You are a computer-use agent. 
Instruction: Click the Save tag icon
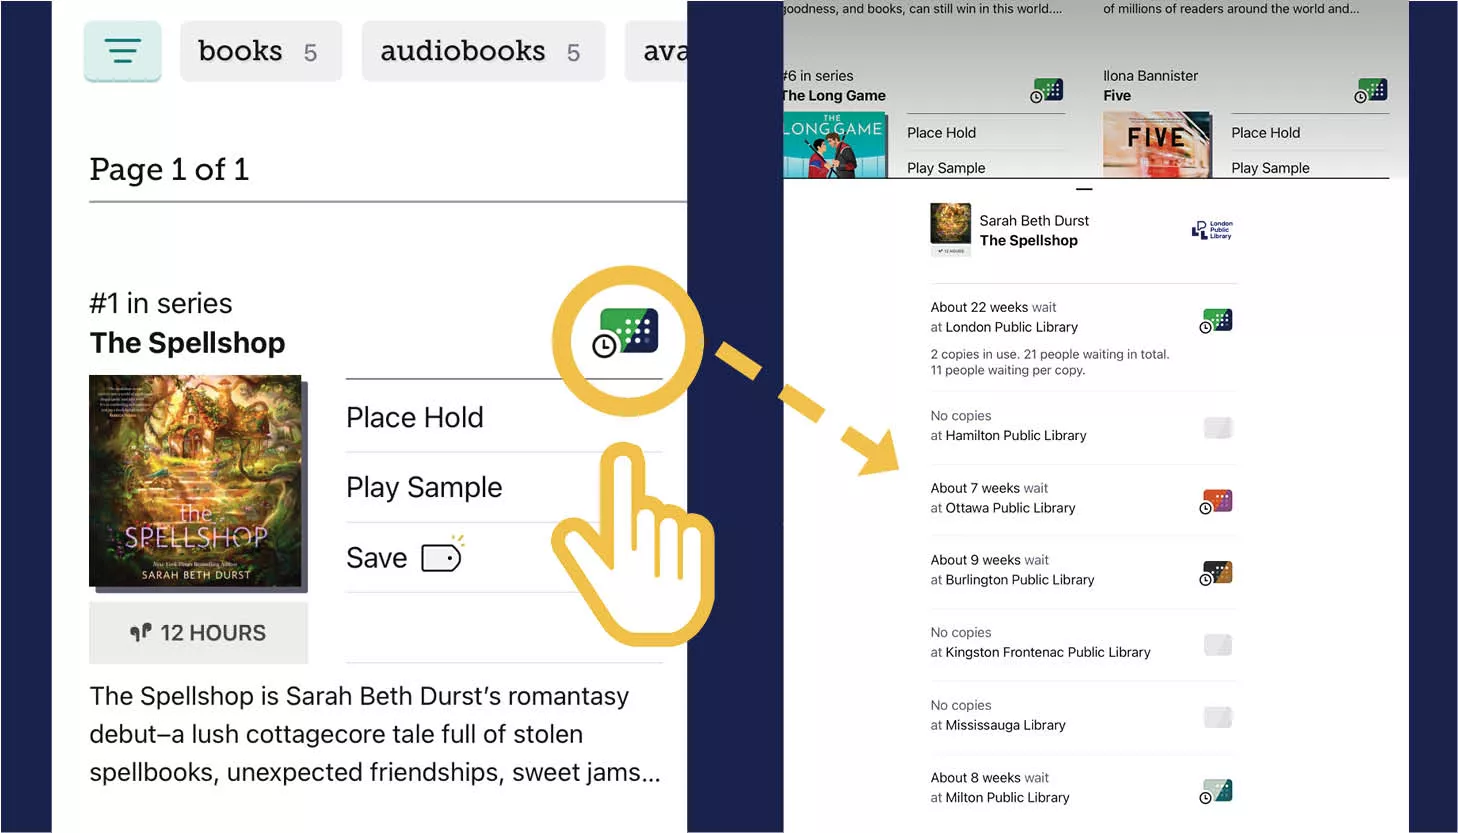[441, 556]
